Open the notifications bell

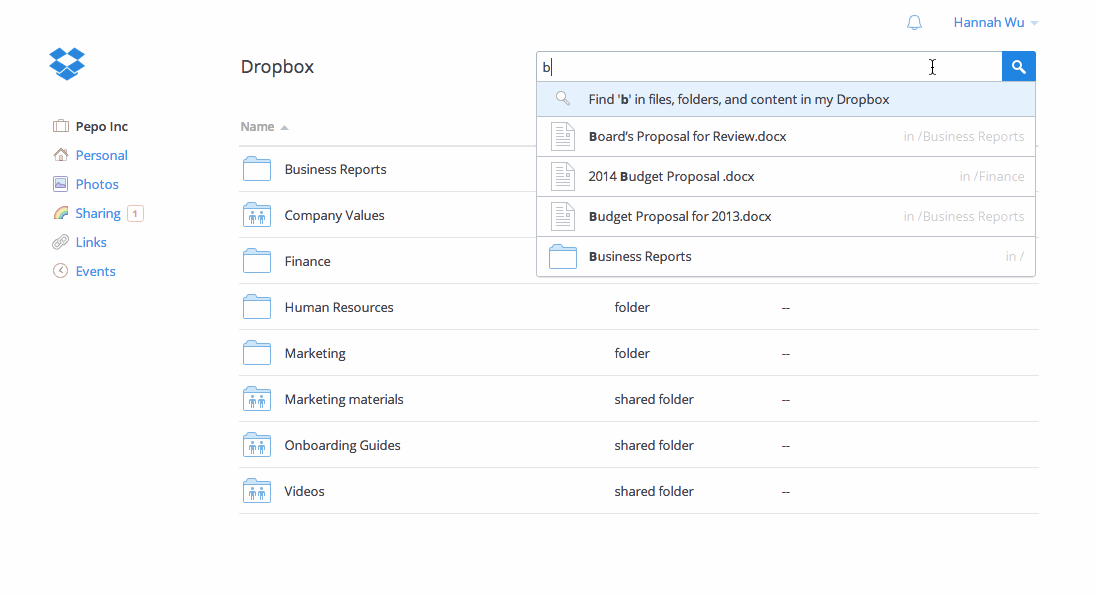pyautogui.click(x=915, y=22)
